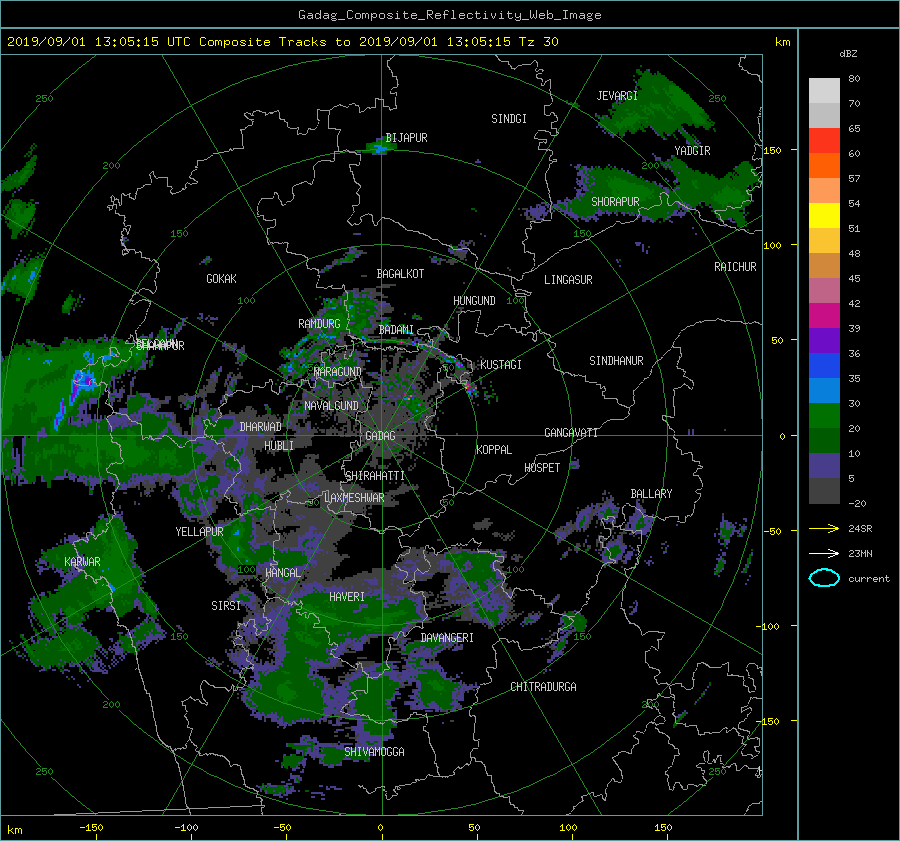Click the SHIRAHATTI city label
Screen dimensions: 900x841
[x=375, y=476]
